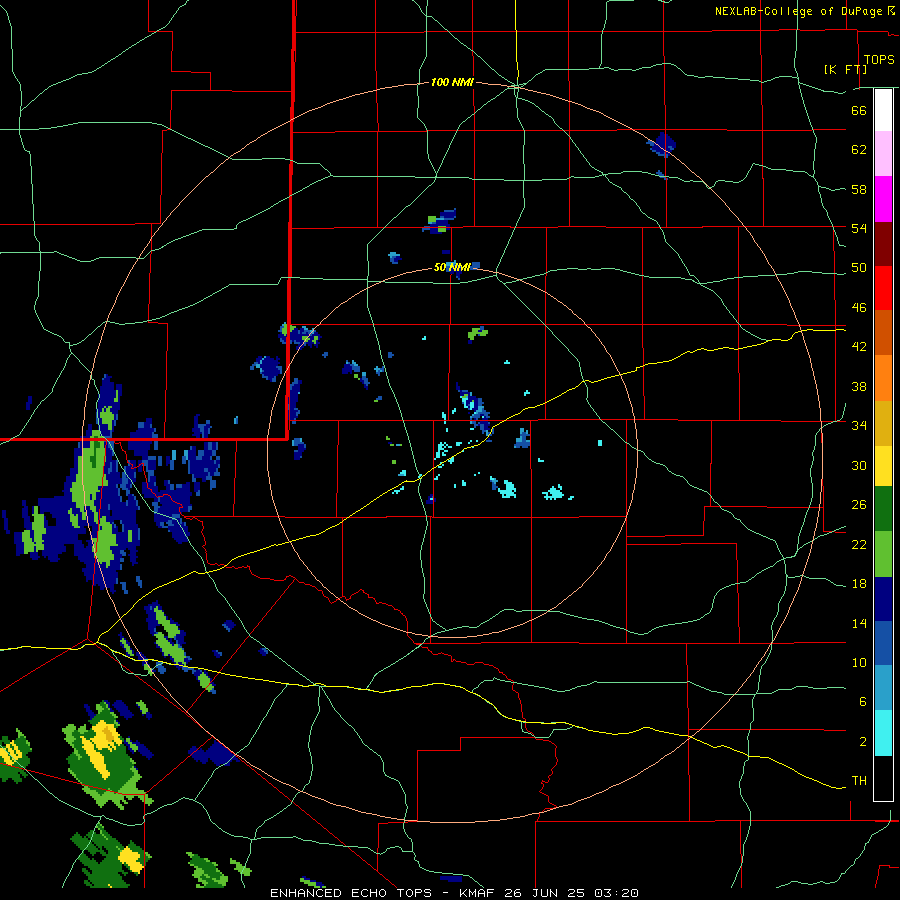Viewport: 900px width, 900px height.
Task: Click the cyan legend color swatch
Action: point(883,734)
